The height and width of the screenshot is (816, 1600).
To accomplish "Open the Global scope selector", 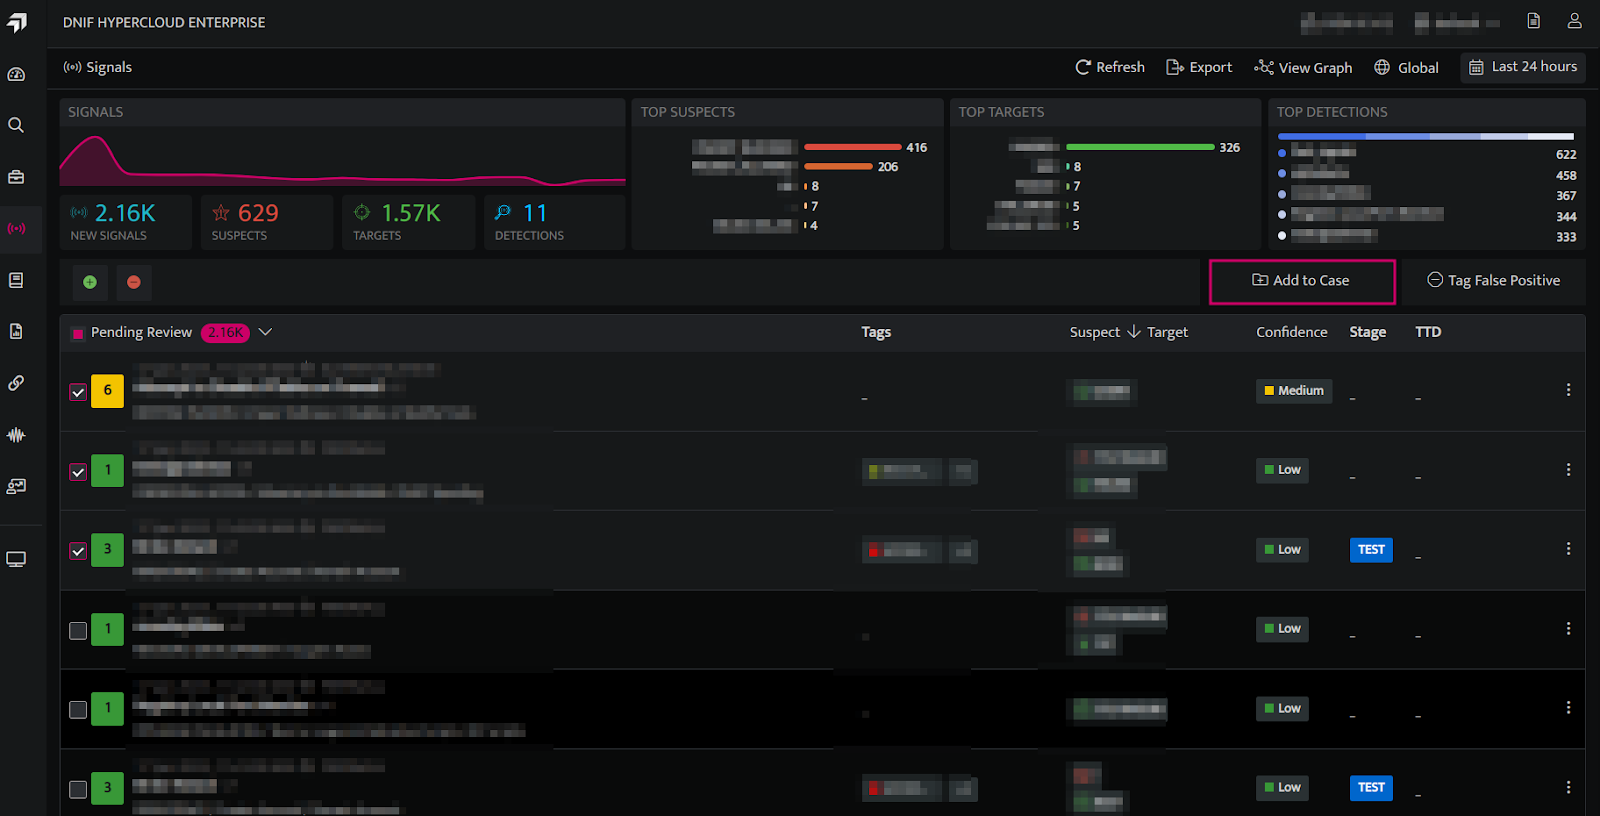I will coord(1406,67).
